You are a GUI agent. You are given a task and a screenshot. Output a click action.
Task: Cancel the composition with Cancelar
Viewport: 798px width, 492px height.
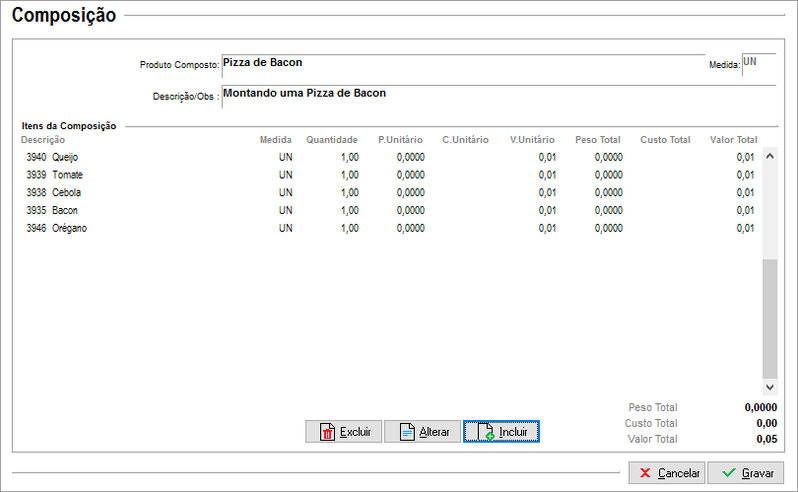(667, 472)
